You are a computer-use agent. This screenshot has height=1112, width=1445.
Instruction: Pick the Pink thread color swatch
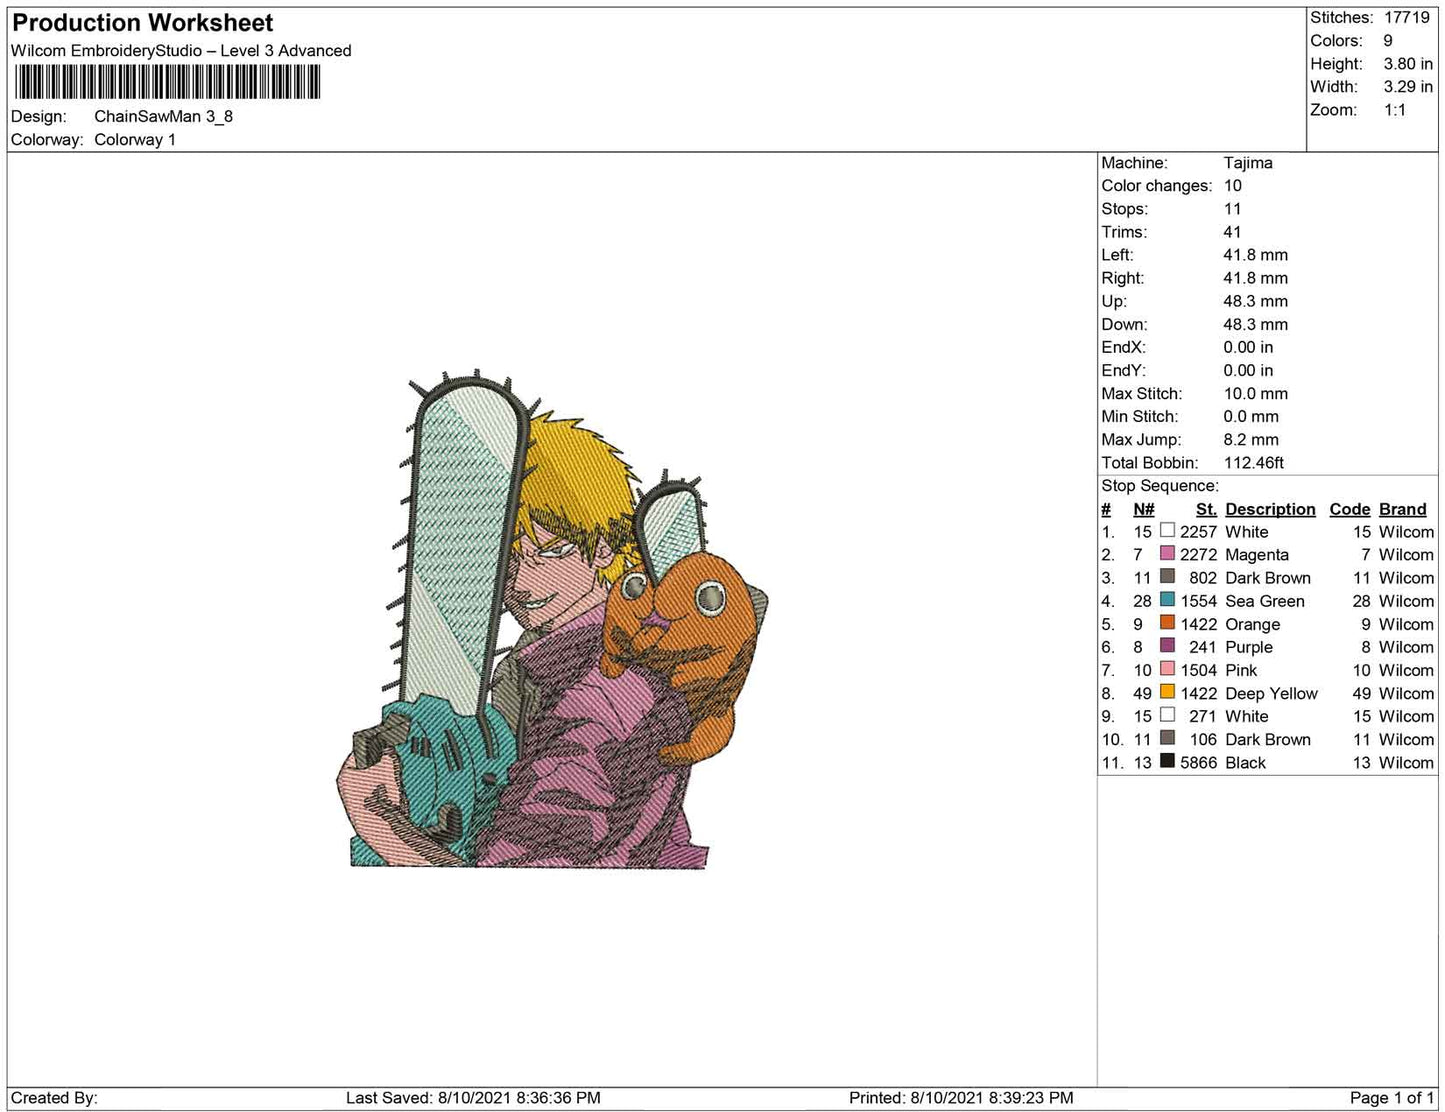pos(1167,669)
